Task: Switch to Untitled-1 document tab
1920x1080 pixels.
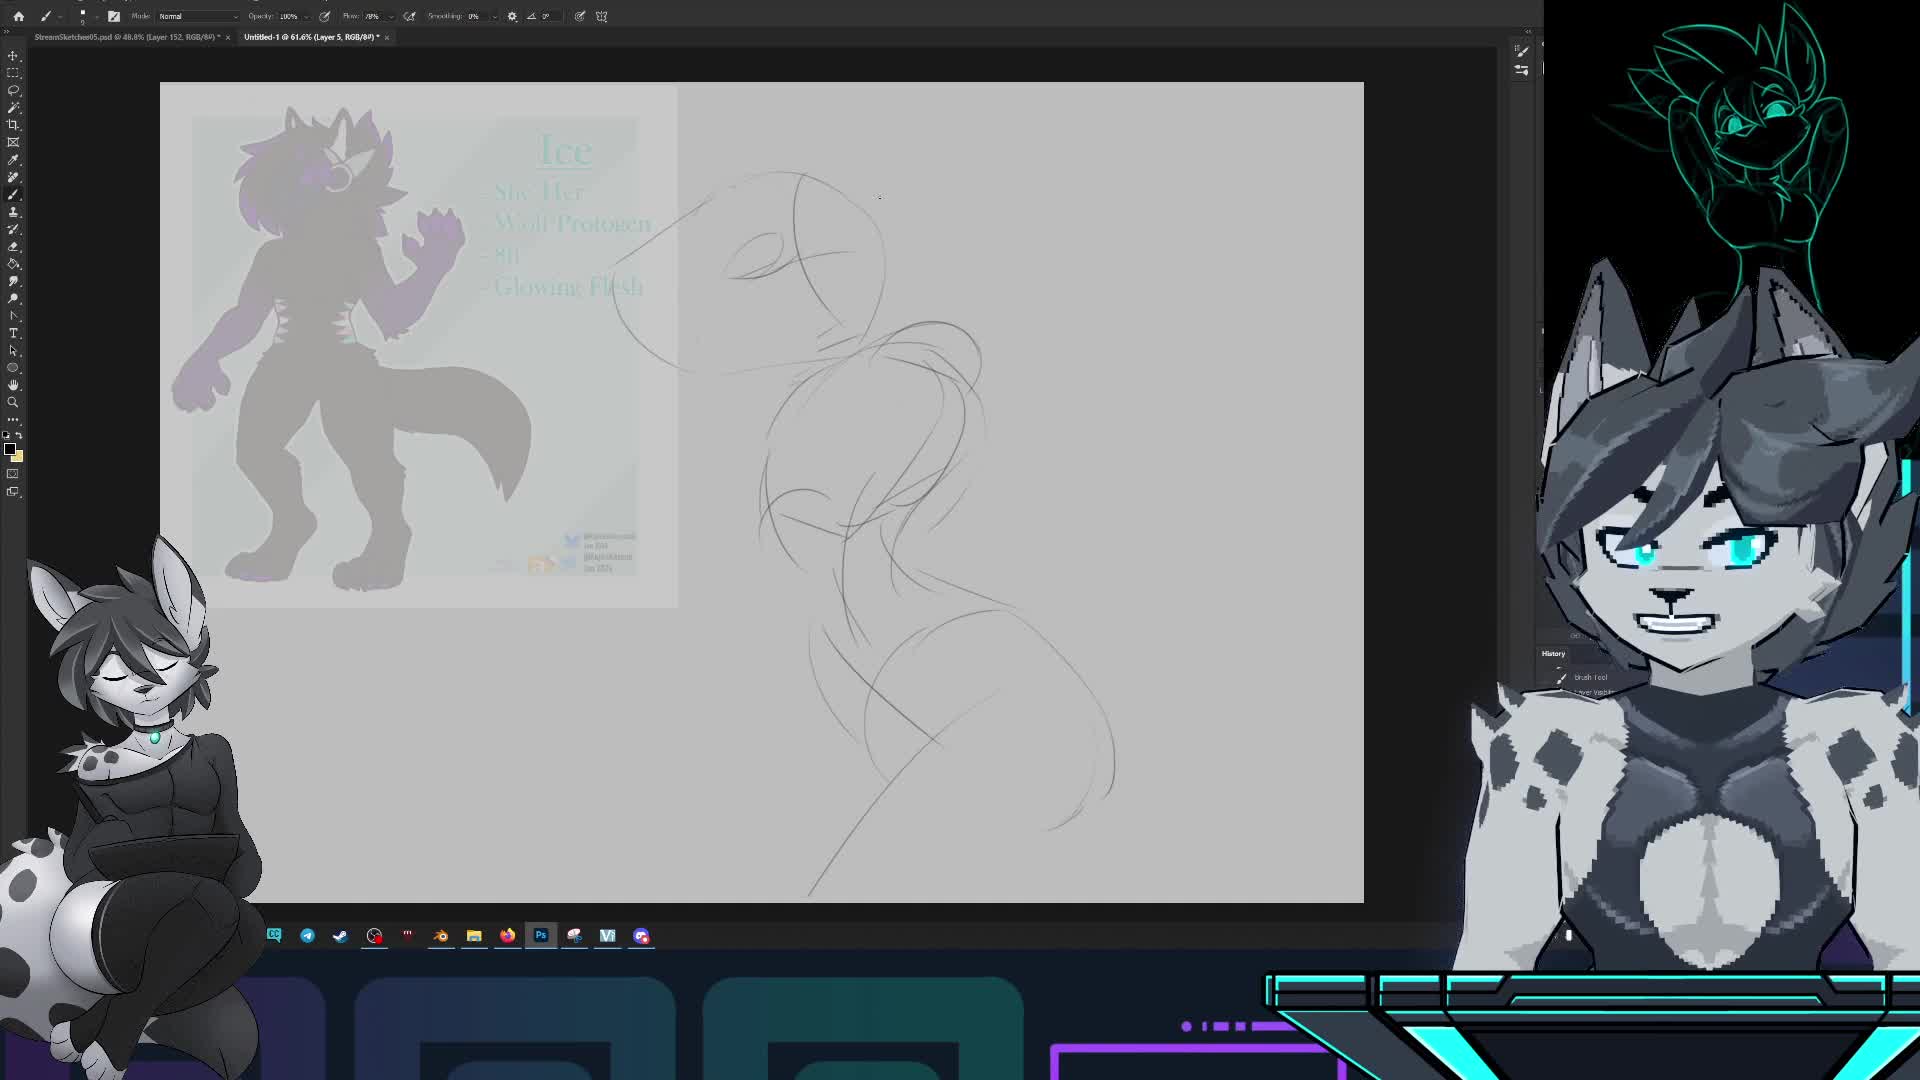Action: coord(311,37)
